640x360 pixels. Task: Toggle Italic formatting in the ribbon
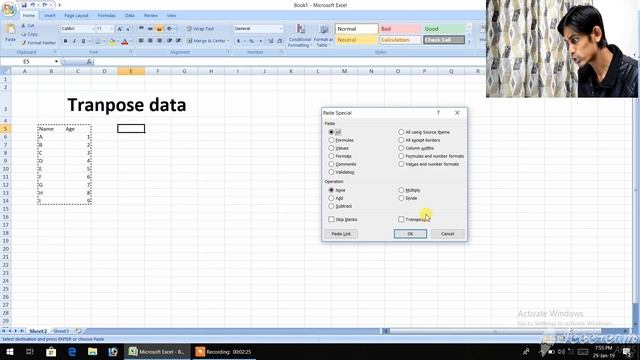[74, 41]
